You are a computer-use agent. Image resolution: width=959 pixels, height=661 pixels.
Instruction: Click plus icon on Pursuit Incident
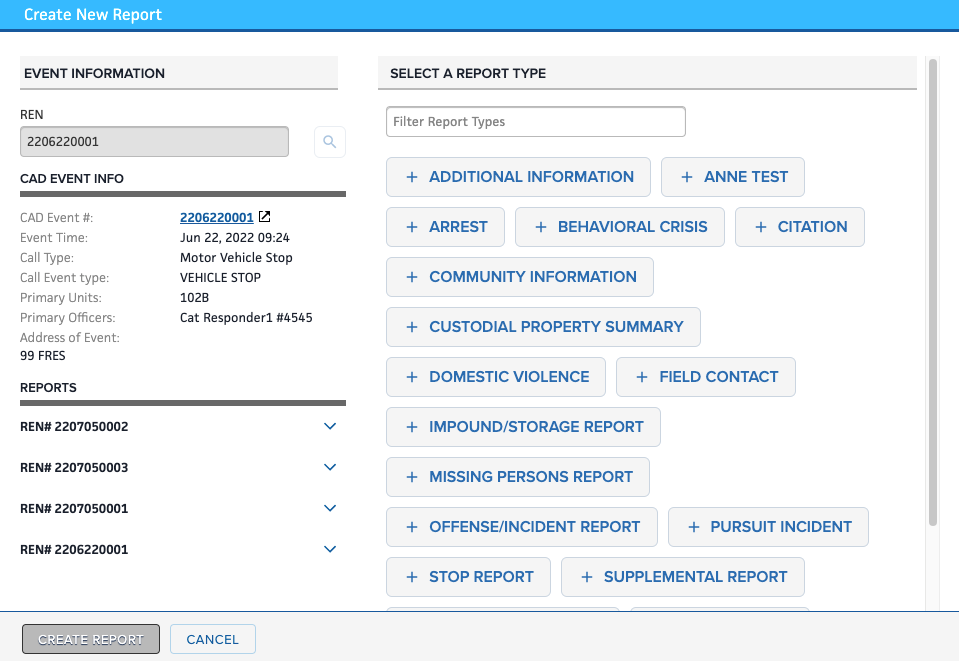pyautogui.click(x=692, y=527)
